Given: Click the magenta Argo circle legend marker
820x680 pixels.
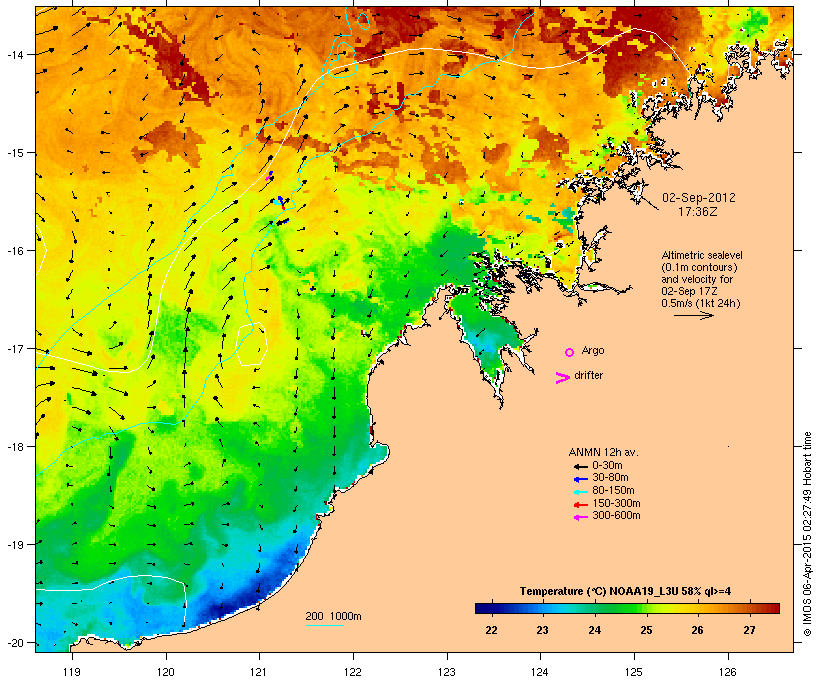Looking at the screenshot, I should [570, 352].
